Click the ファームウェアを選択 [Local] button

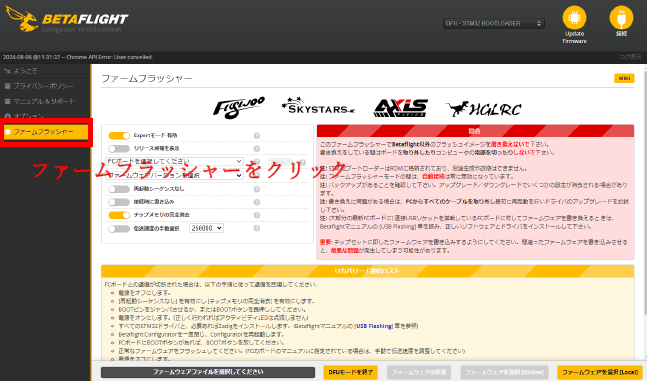pos(600,372)
